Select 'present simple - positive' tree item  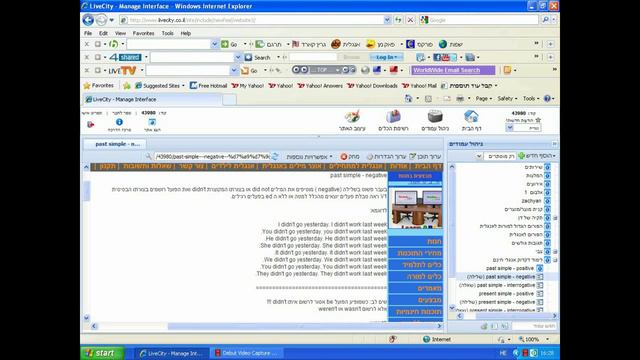506,294
